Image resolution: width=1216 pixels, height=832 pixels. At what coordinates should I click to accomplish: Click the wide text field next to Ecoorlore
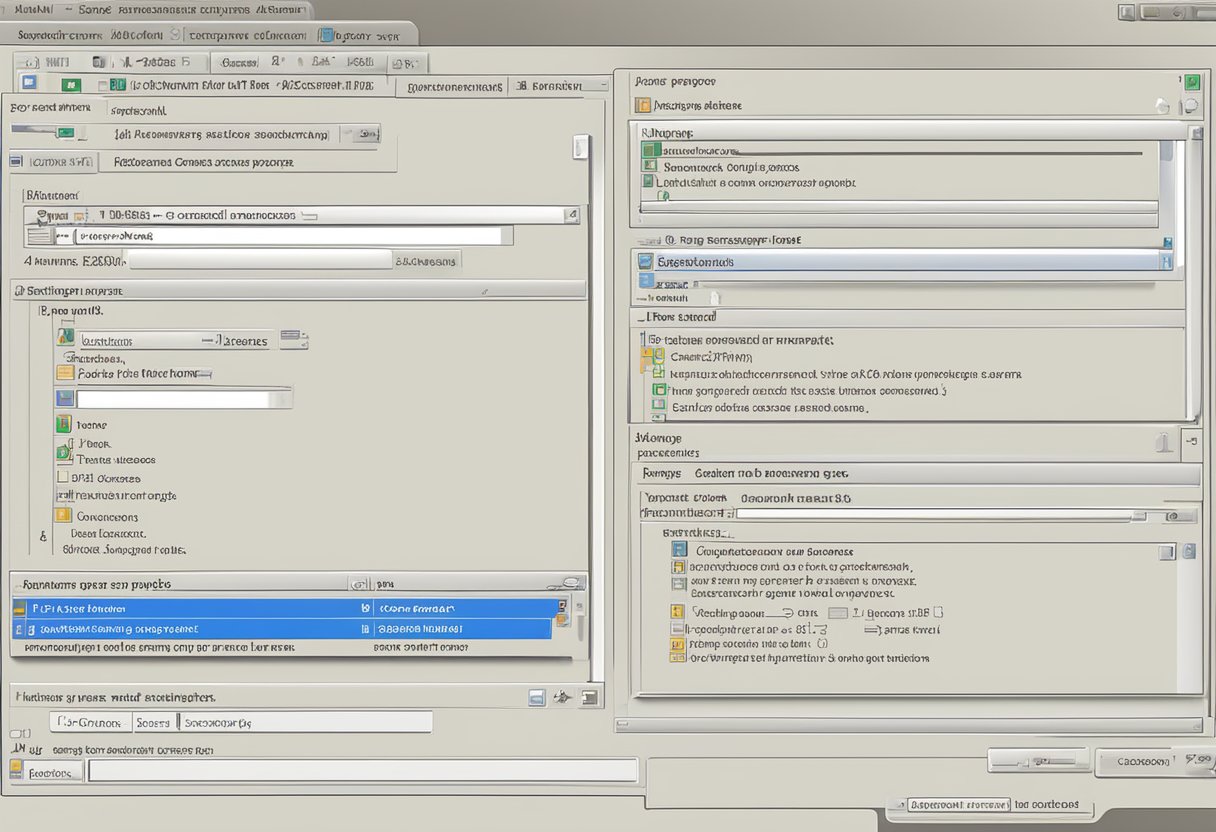point(362,771)
